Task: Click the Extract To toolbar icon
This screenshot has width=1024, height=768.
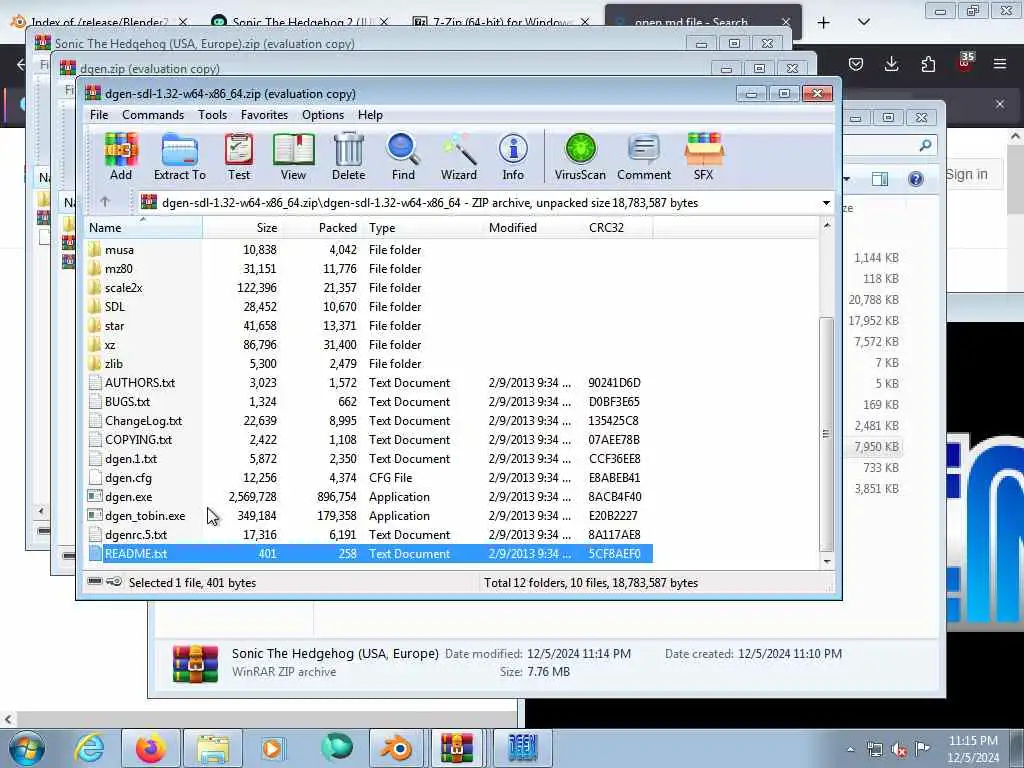Action: point(180,157)
